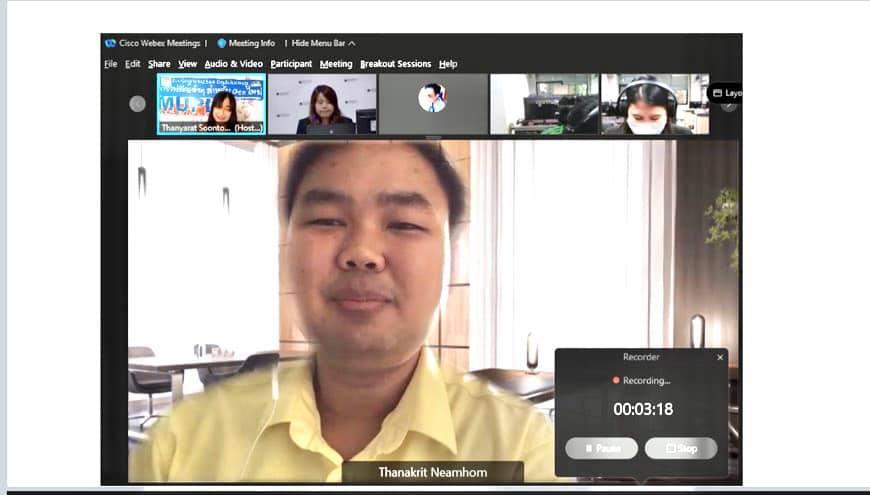The height and width of the screenshot is (495, 870).
Task: Click the Meeting Info shield icon
Action: tap(222, 43)
